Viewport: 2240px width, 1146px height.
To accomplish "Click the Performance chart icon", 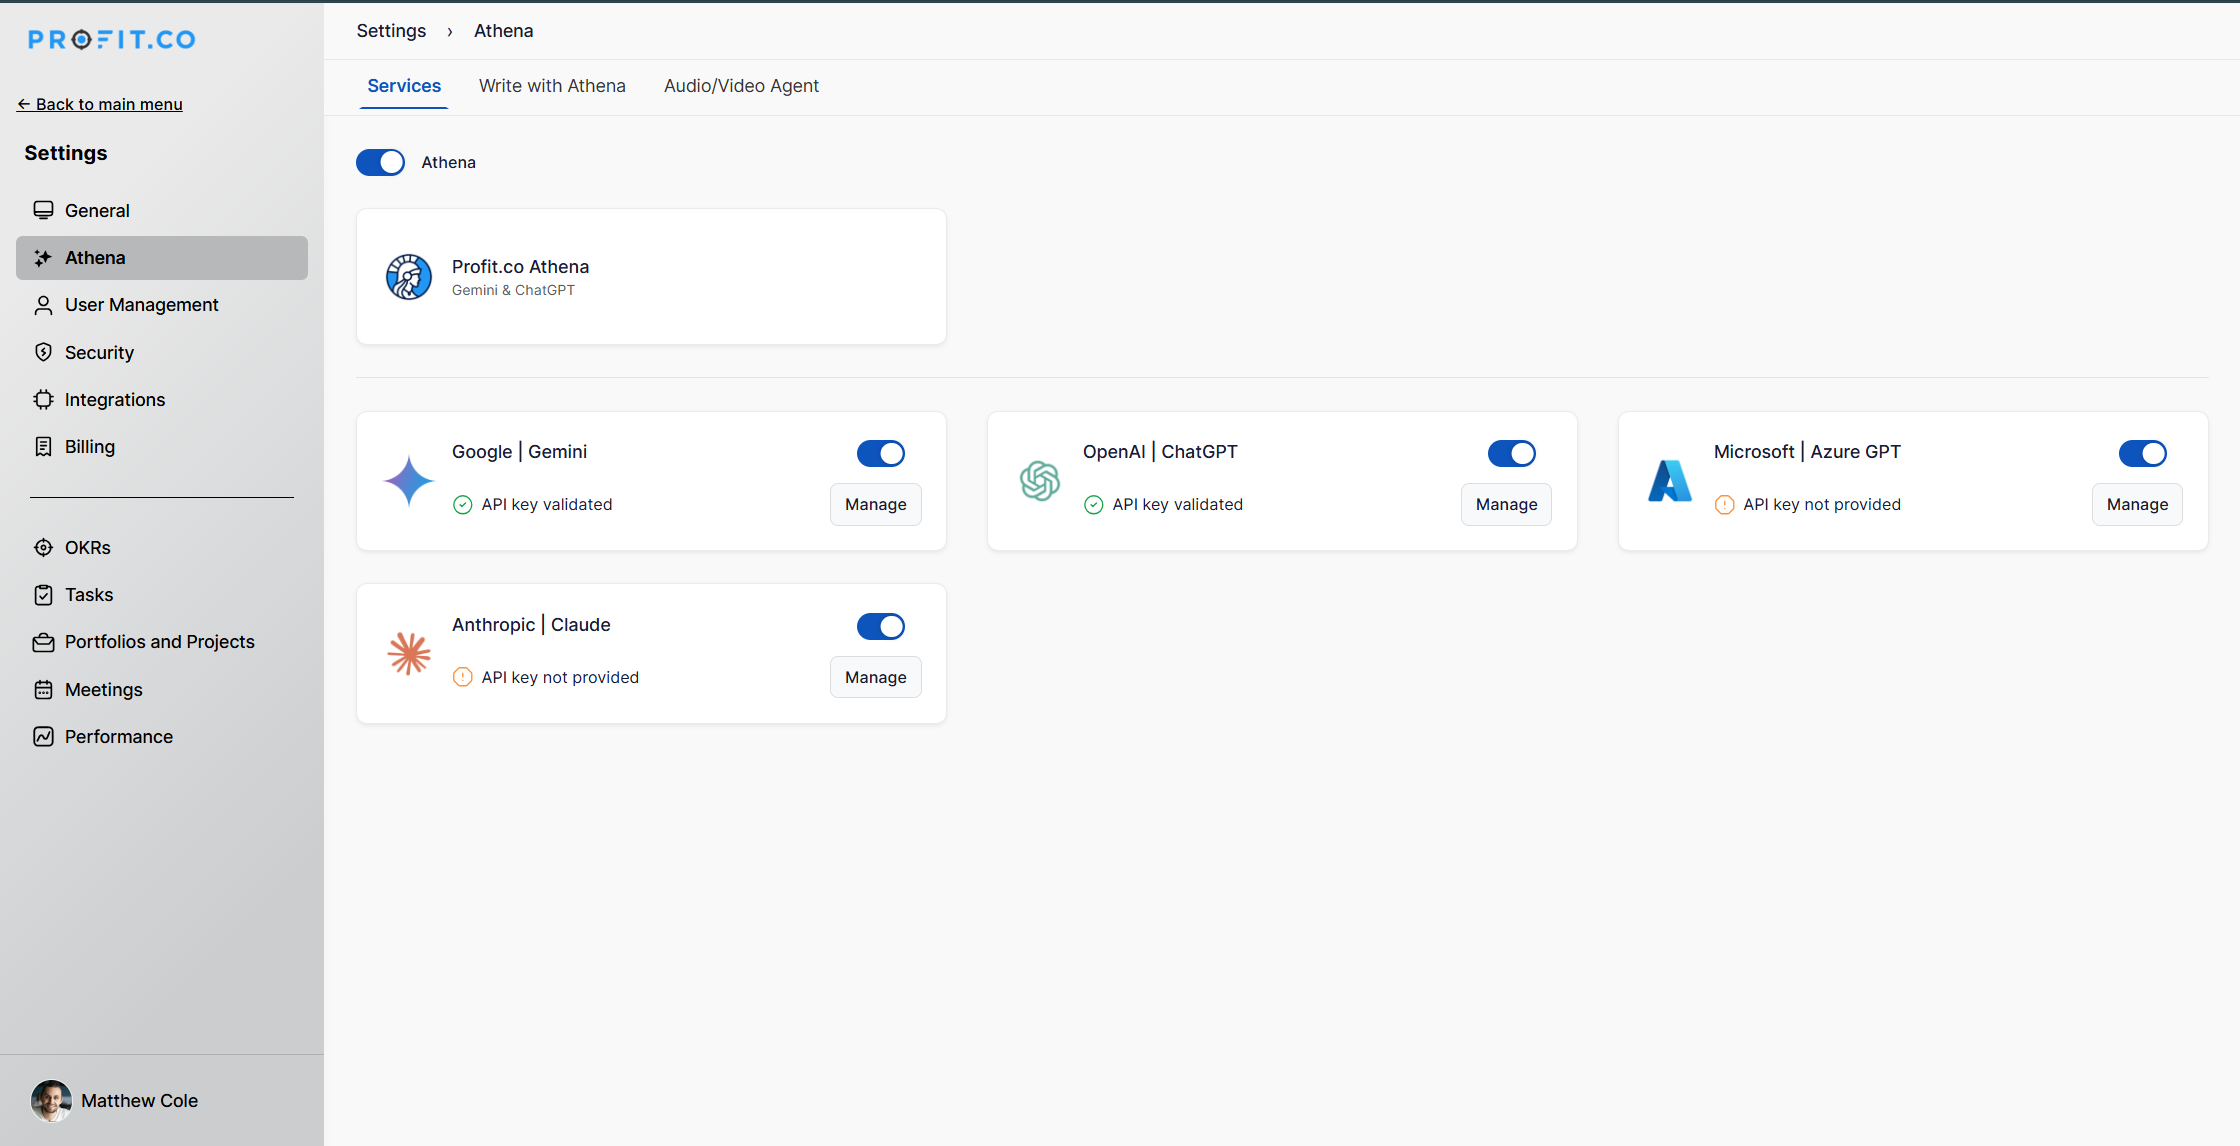I will [x=43, y=736].
